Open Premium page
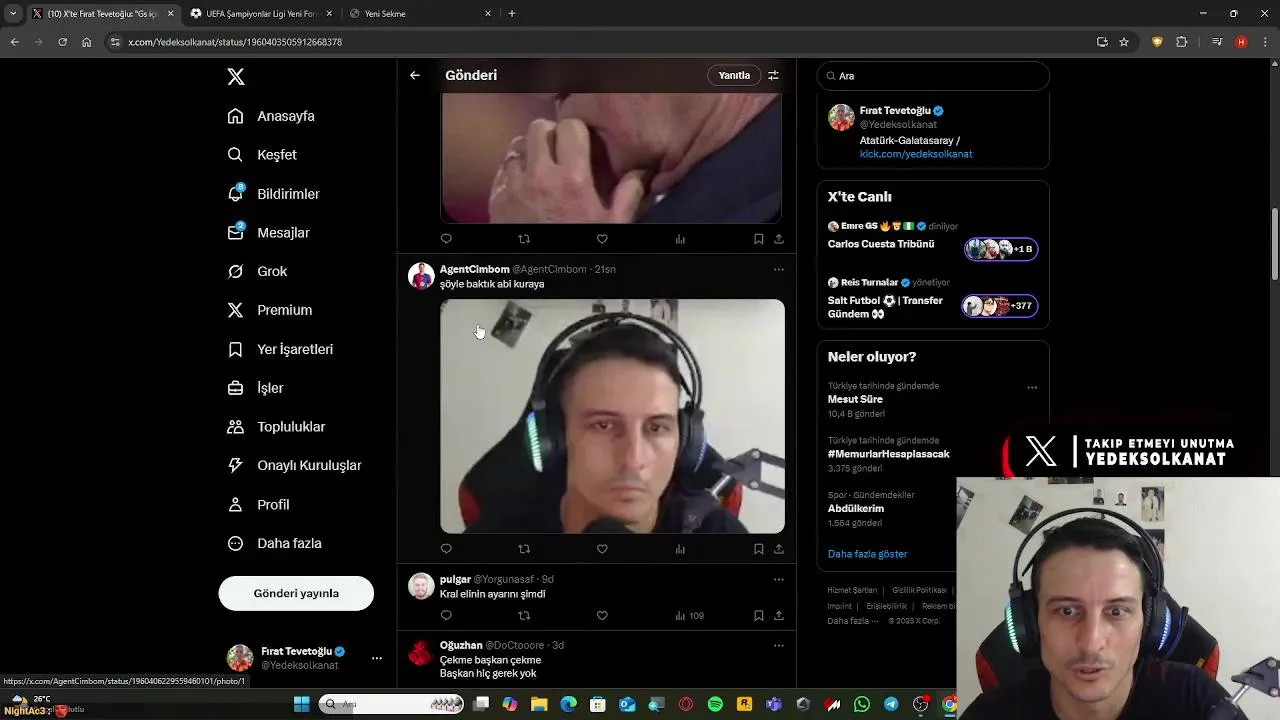This screenshot has width=1280, height=720. [270, 310]
